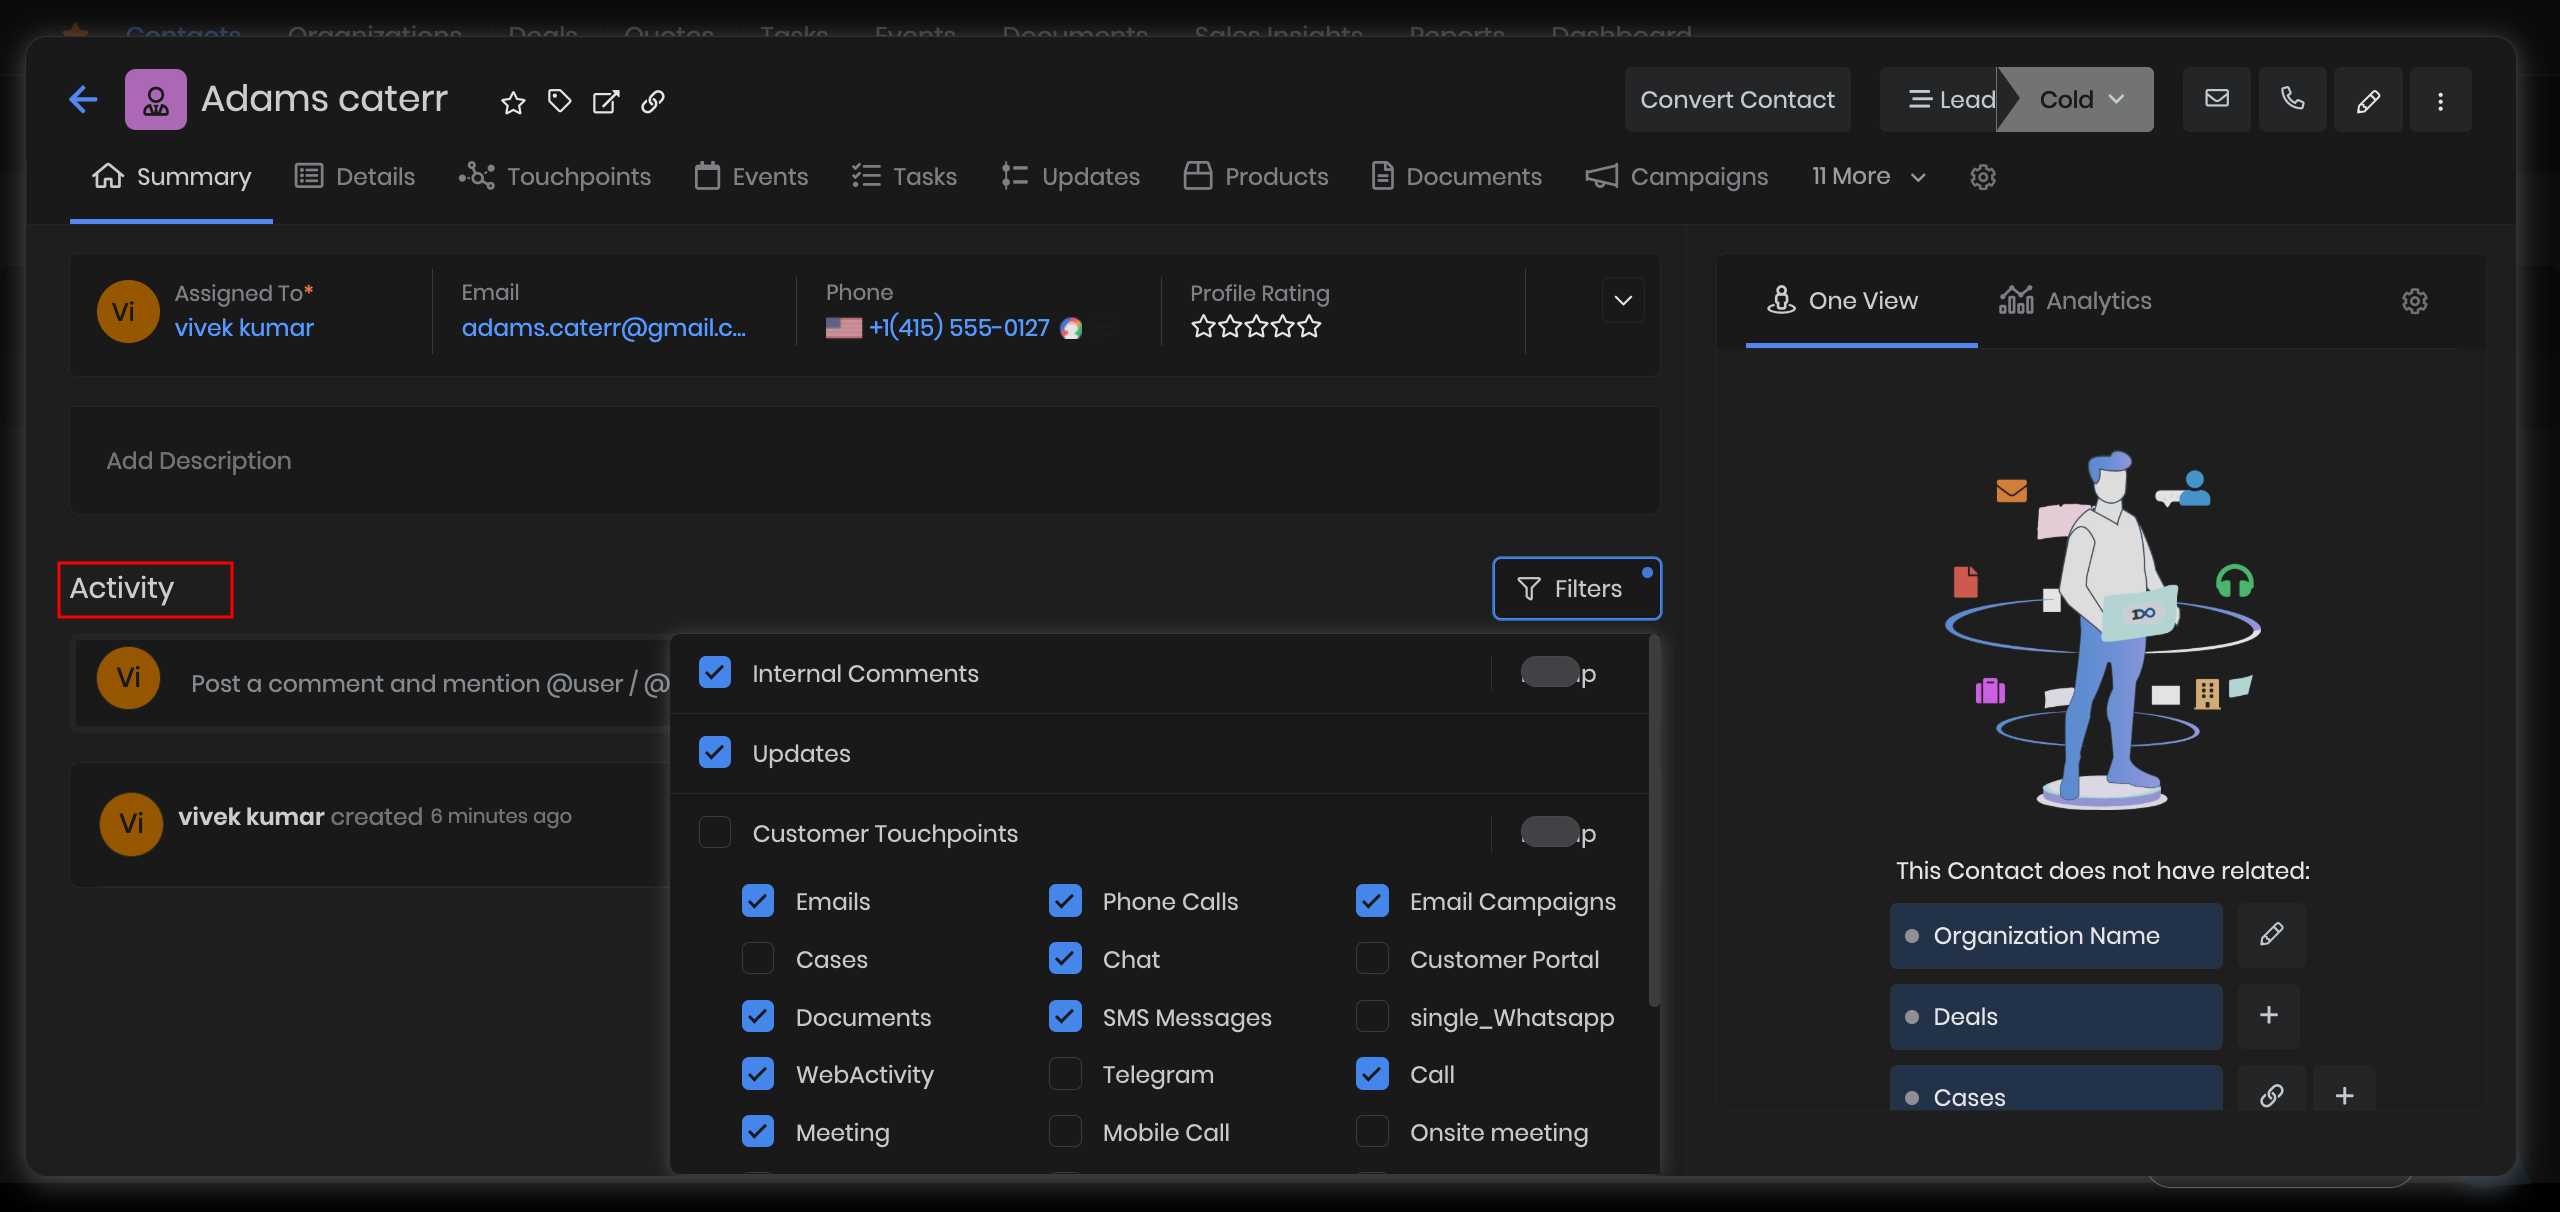The width and height of the screenshot is (2560, 1212).
Task: Switch to the Touchpoints tab
Action: click(x=556, y=176)
